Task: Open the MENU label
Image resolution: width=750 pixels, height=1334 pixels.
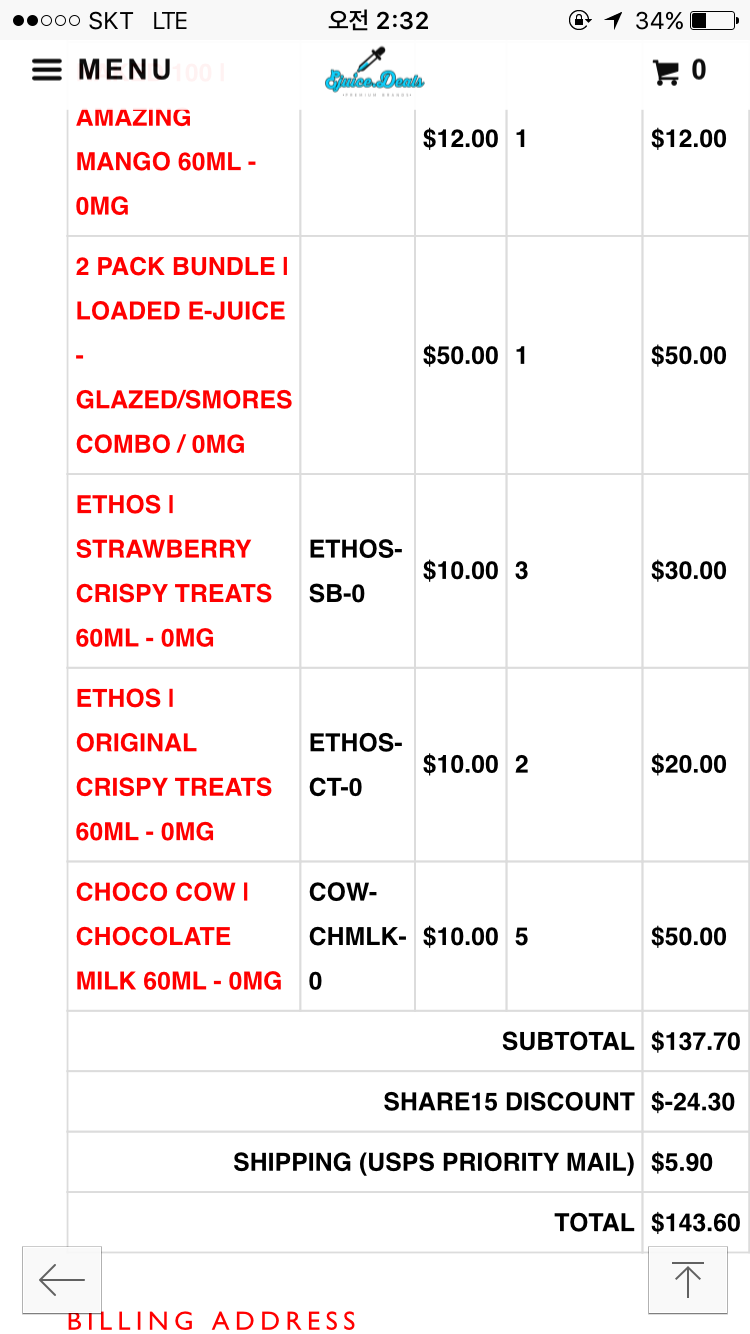Action: click(x=125, y=70)
